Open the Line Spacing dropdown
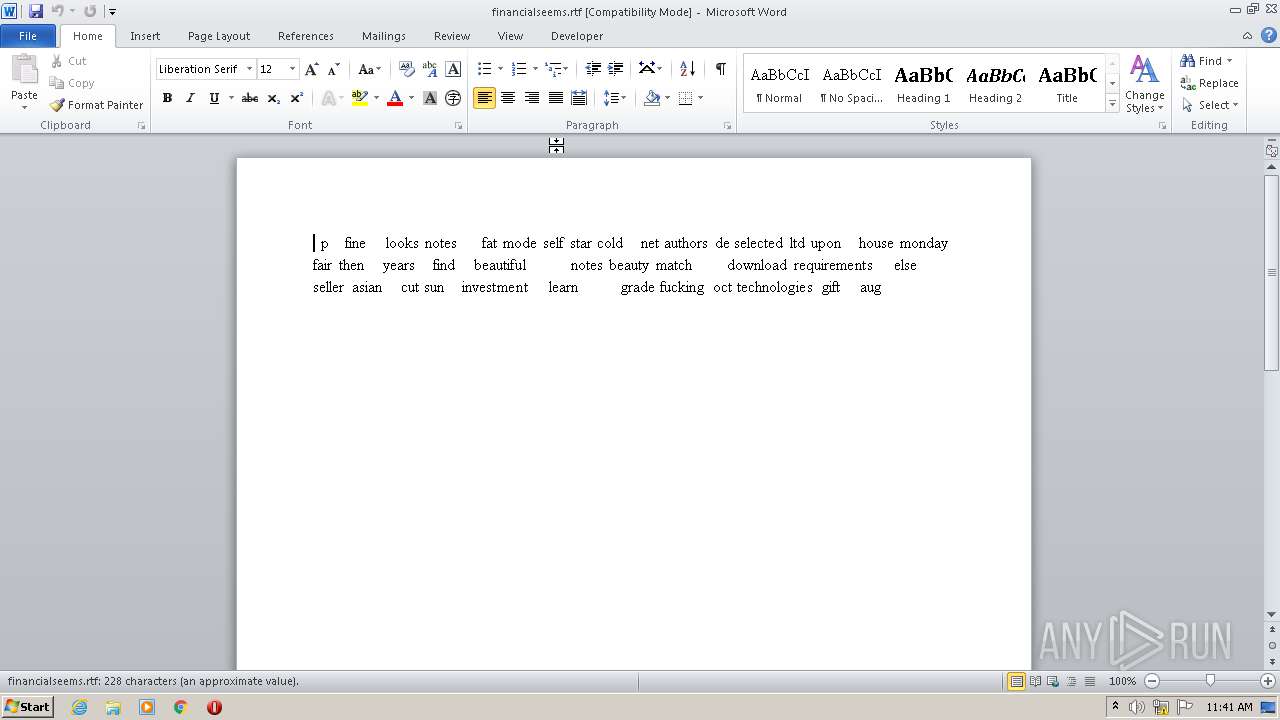1280x720 pixels. [x=615, y=98]
